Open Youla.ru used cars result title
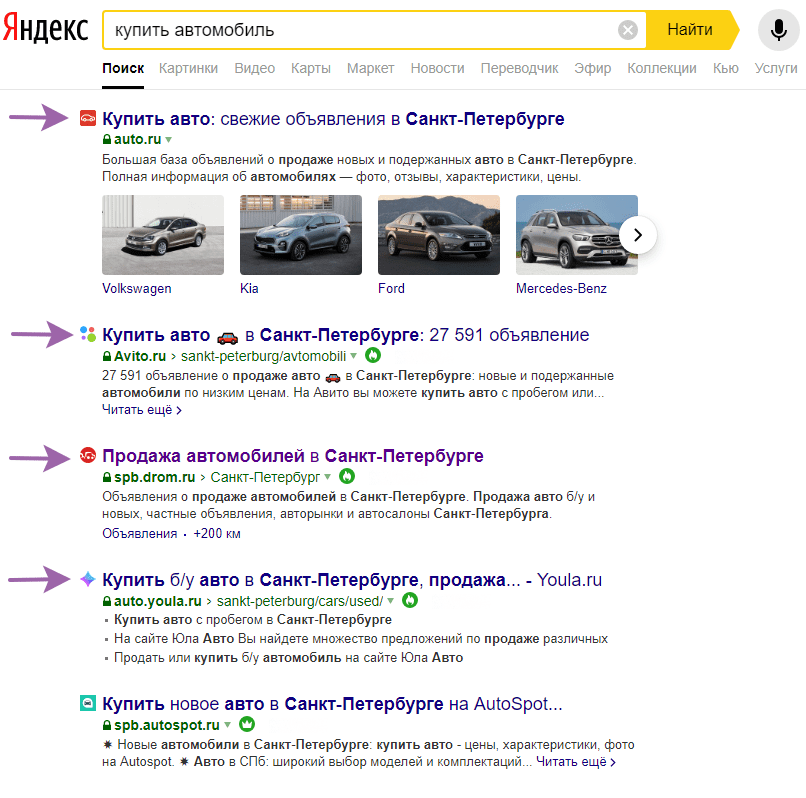 click(352, 579)
